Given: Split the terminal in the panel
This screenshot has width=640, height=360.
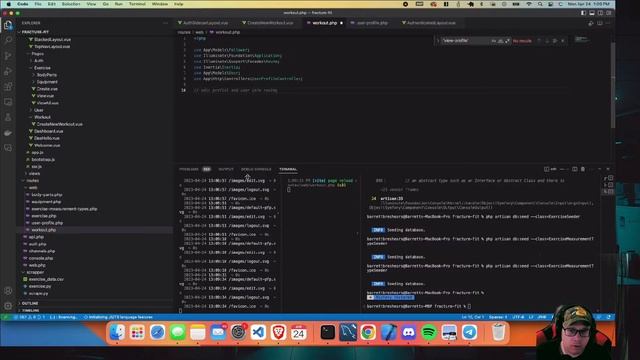Looking at the screenshot, I should [575, 169].
